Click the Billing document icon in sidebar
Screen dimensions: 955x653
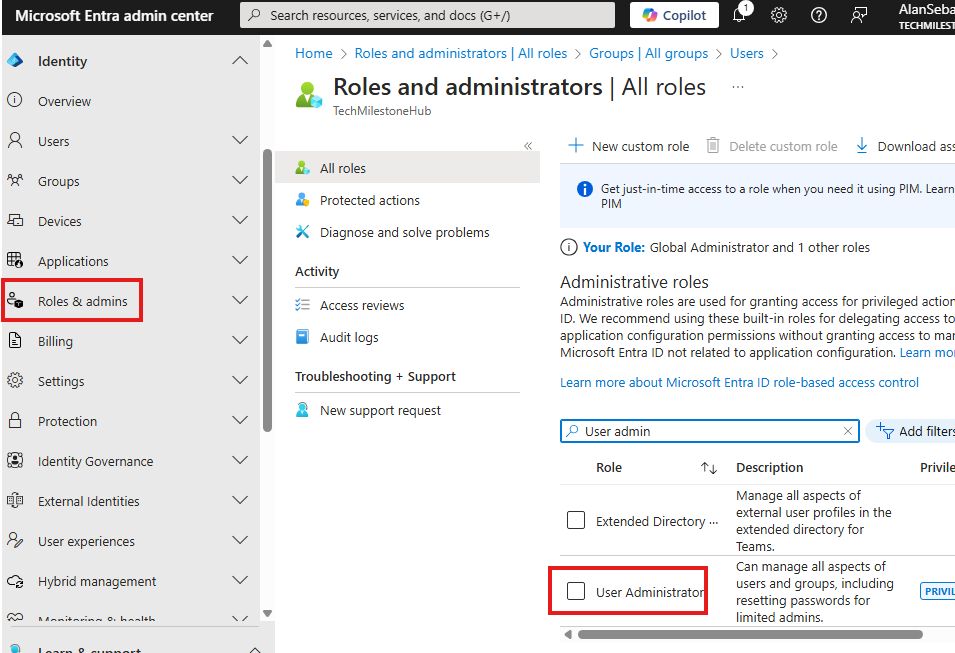15,341
